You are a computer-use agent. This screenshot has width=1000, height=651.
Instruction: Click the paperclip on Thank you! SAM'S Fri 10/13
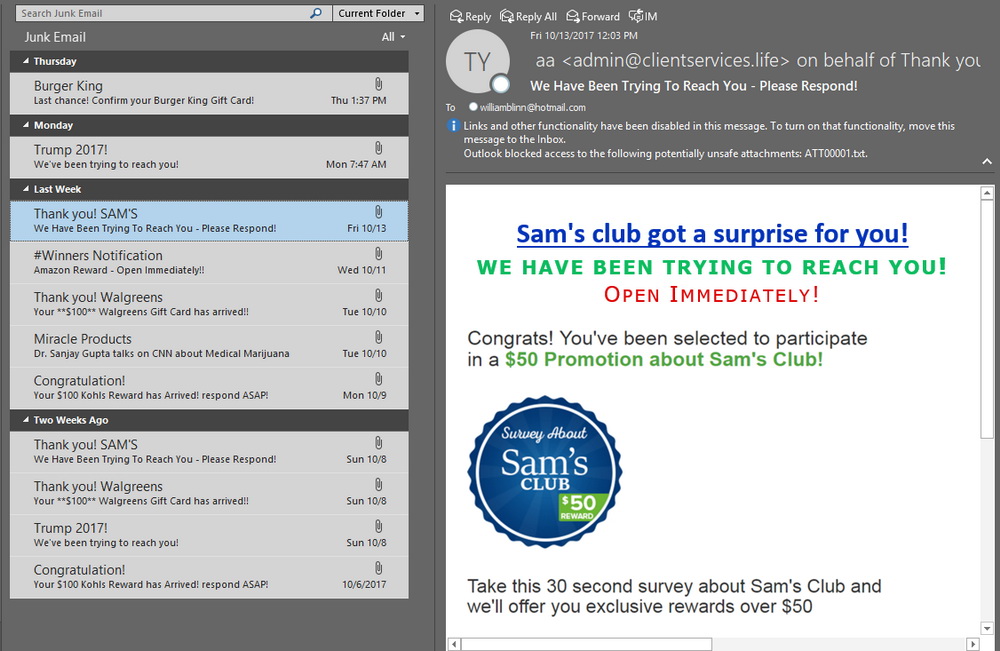pyautogui.click(x=378, y=212)
